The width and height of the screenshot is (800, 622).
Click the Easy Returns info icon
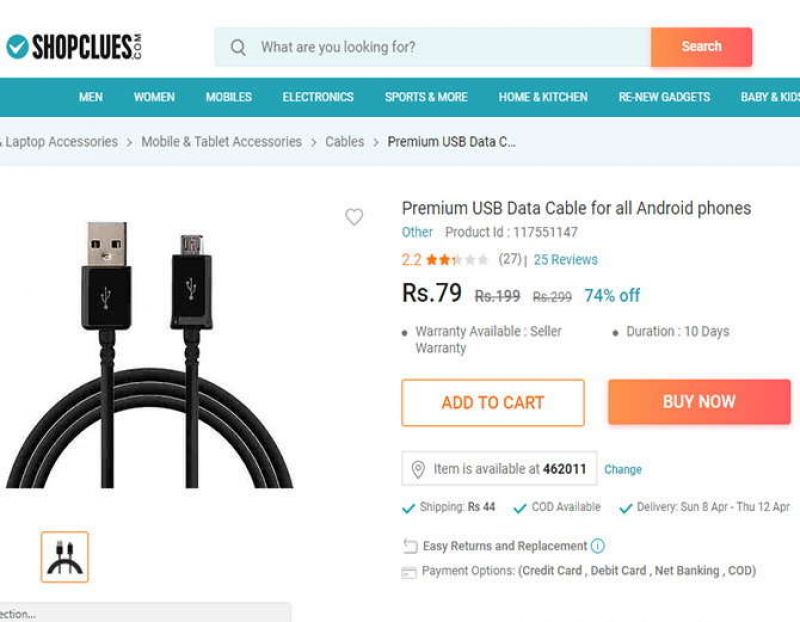pyautogui.click(x=598, y=546)
